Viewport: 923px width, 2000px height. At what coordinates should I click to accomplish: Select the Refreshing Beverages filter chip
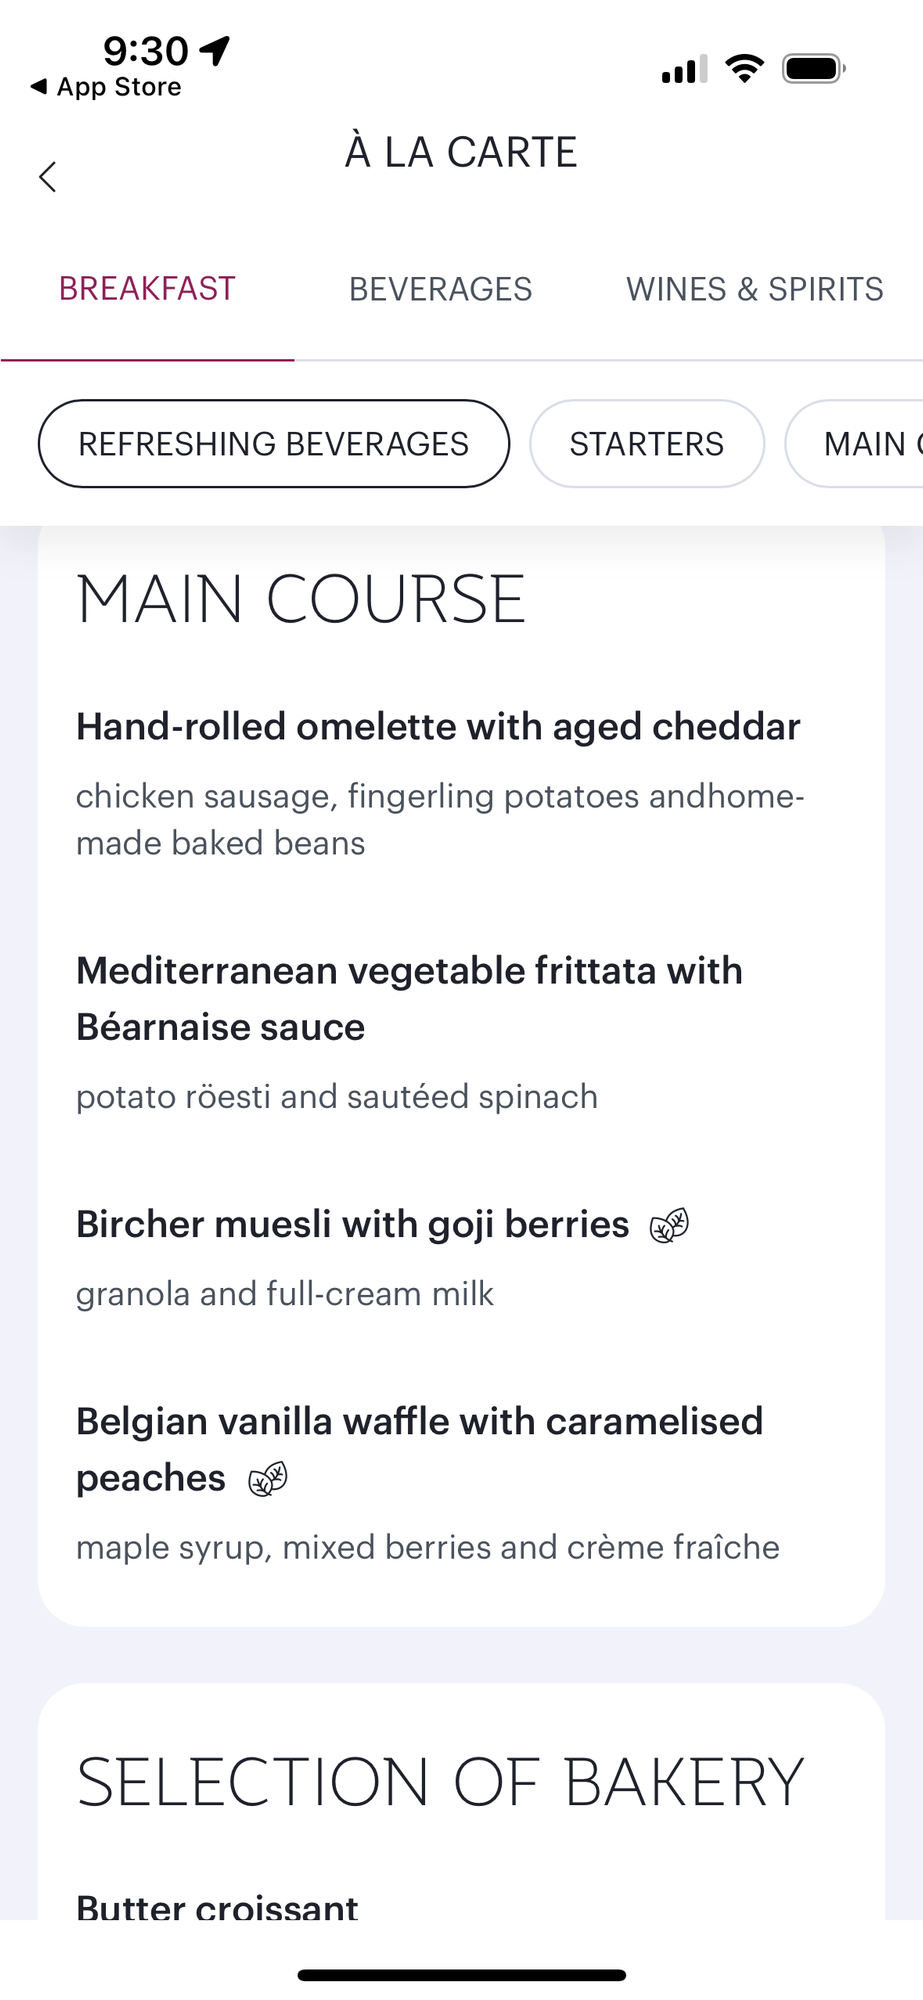(274, 444)
